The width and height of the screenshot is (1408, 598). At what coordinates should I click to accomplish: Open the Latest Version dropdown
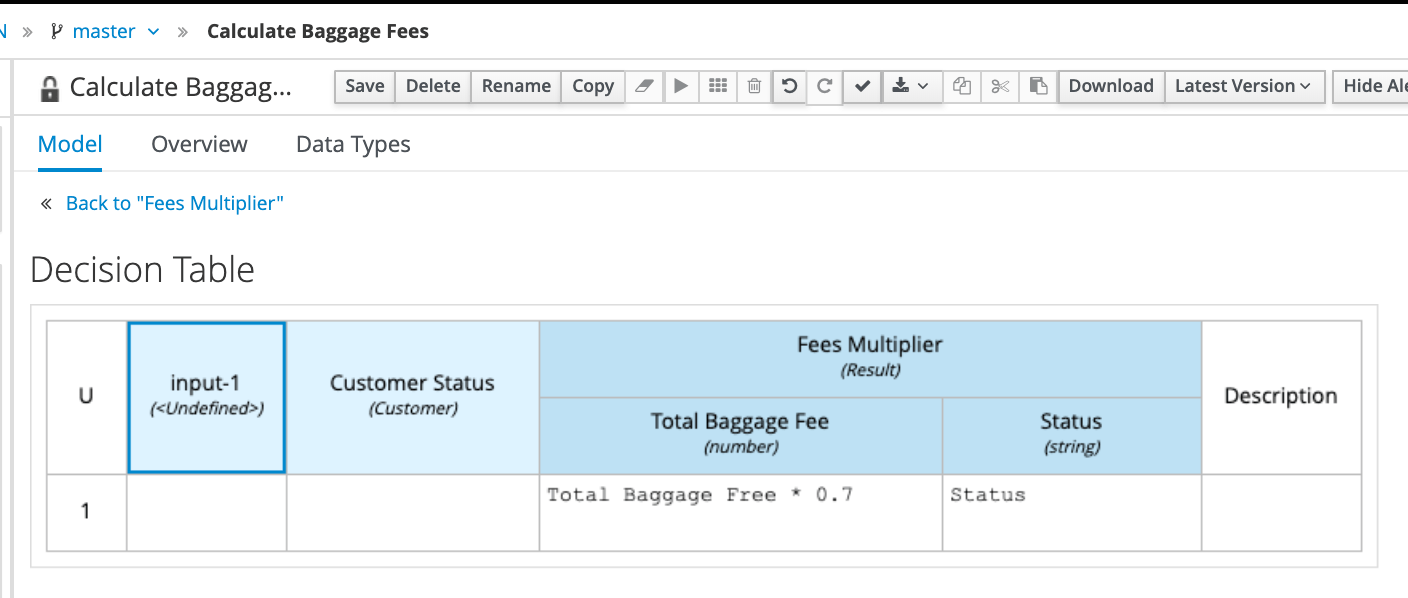pos(1244,86)
